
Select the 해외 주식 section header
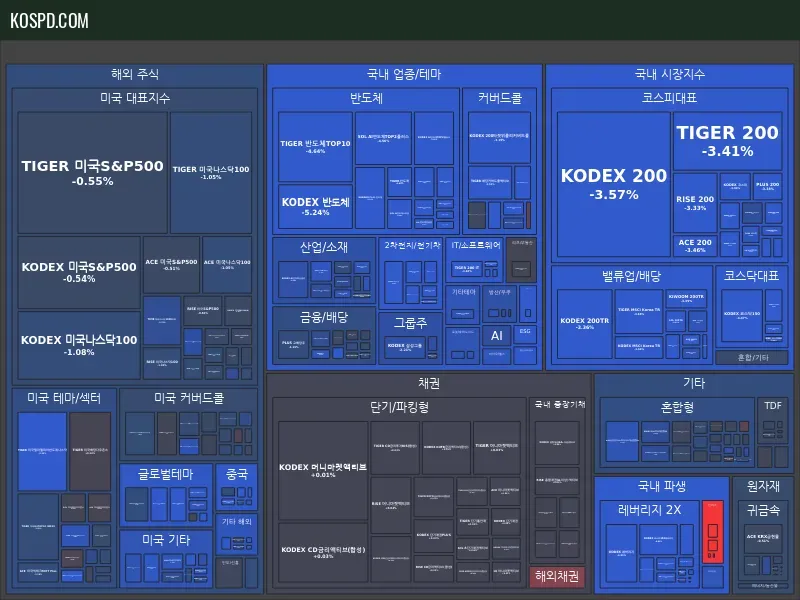[135, 74]
